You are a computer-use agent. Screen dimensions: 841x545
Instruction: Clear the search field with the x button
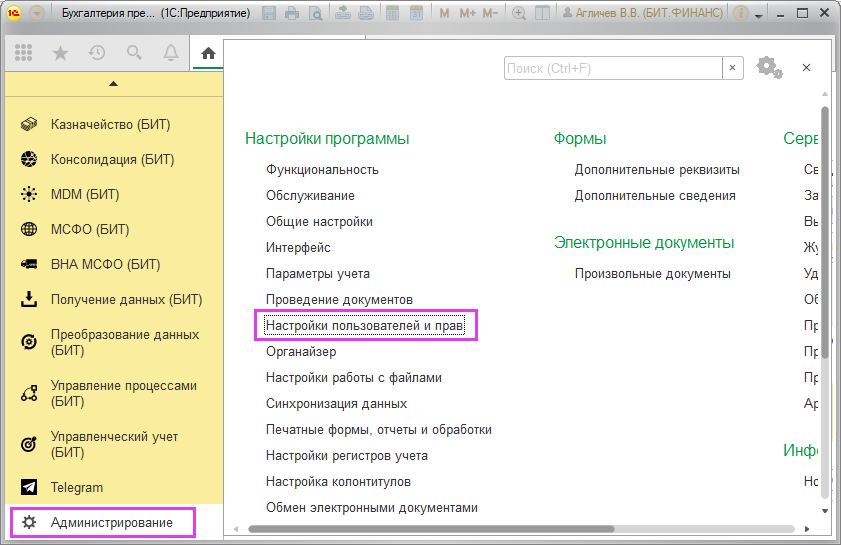pos(733,68)
